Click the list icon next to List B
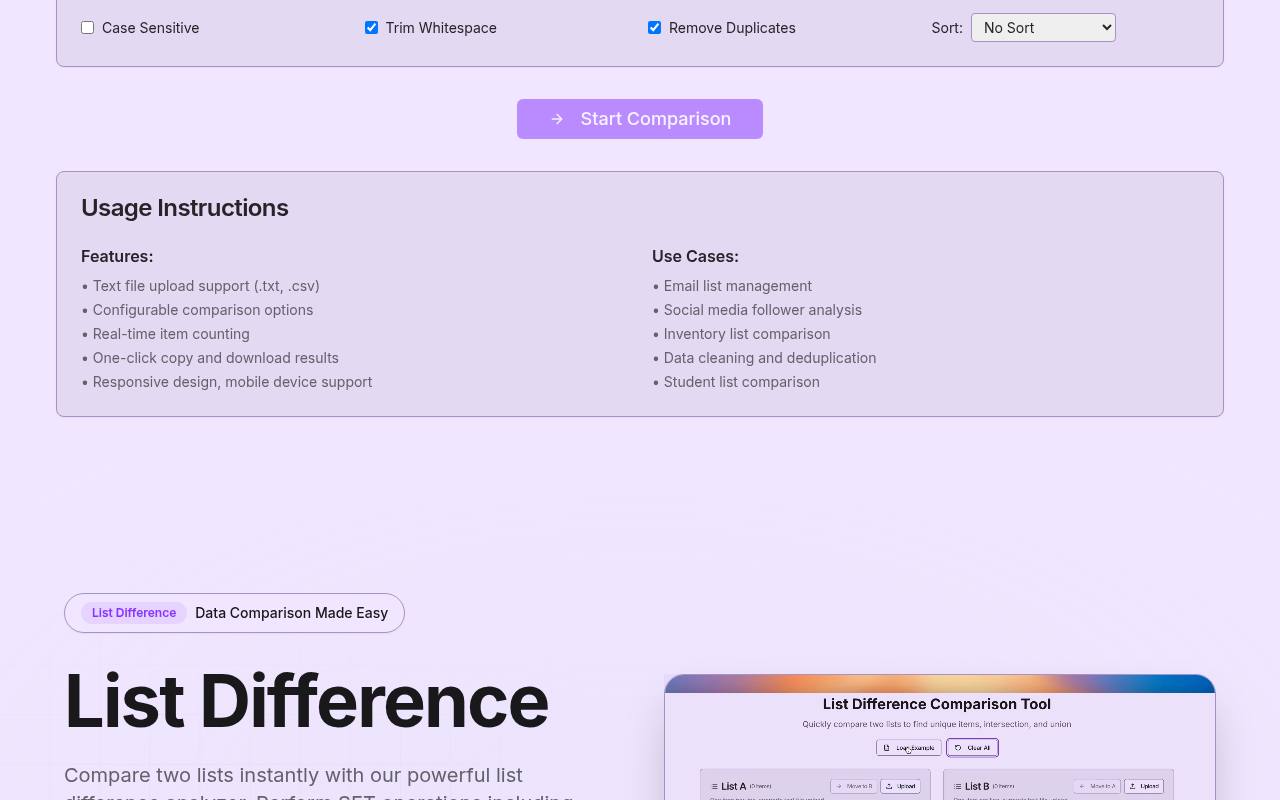 click(957, 787)
